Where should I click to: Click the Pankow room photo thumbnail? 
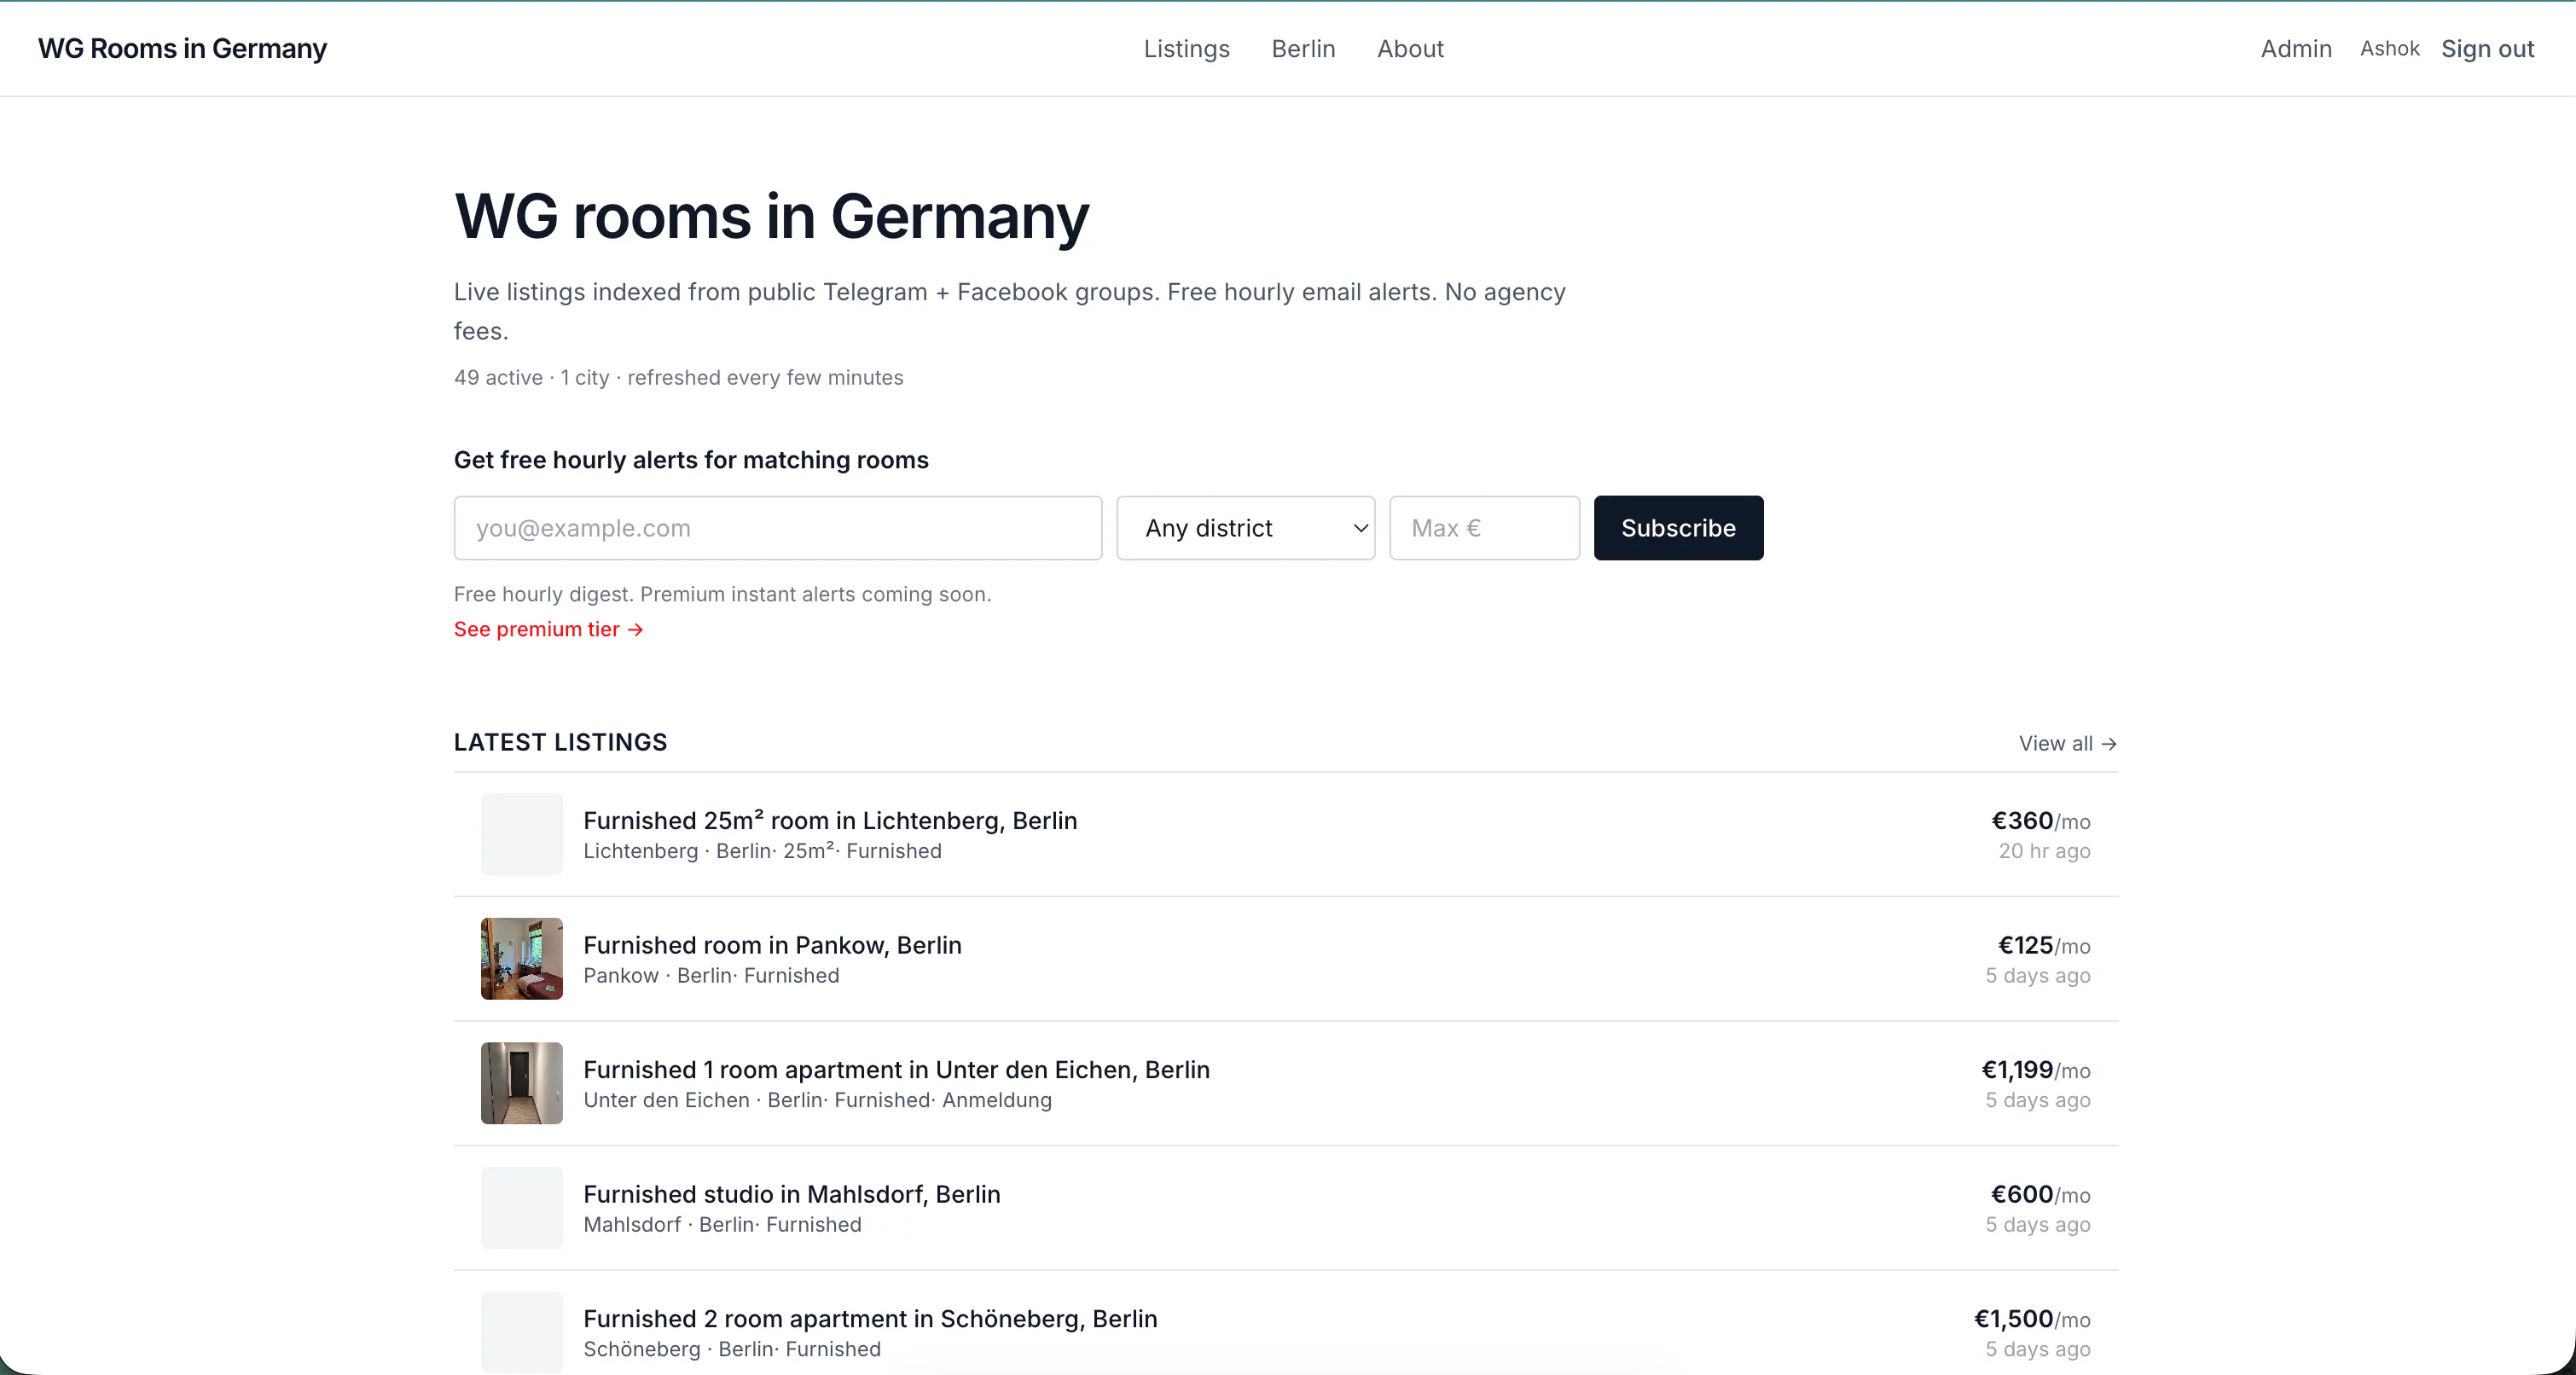pos(522,959)
